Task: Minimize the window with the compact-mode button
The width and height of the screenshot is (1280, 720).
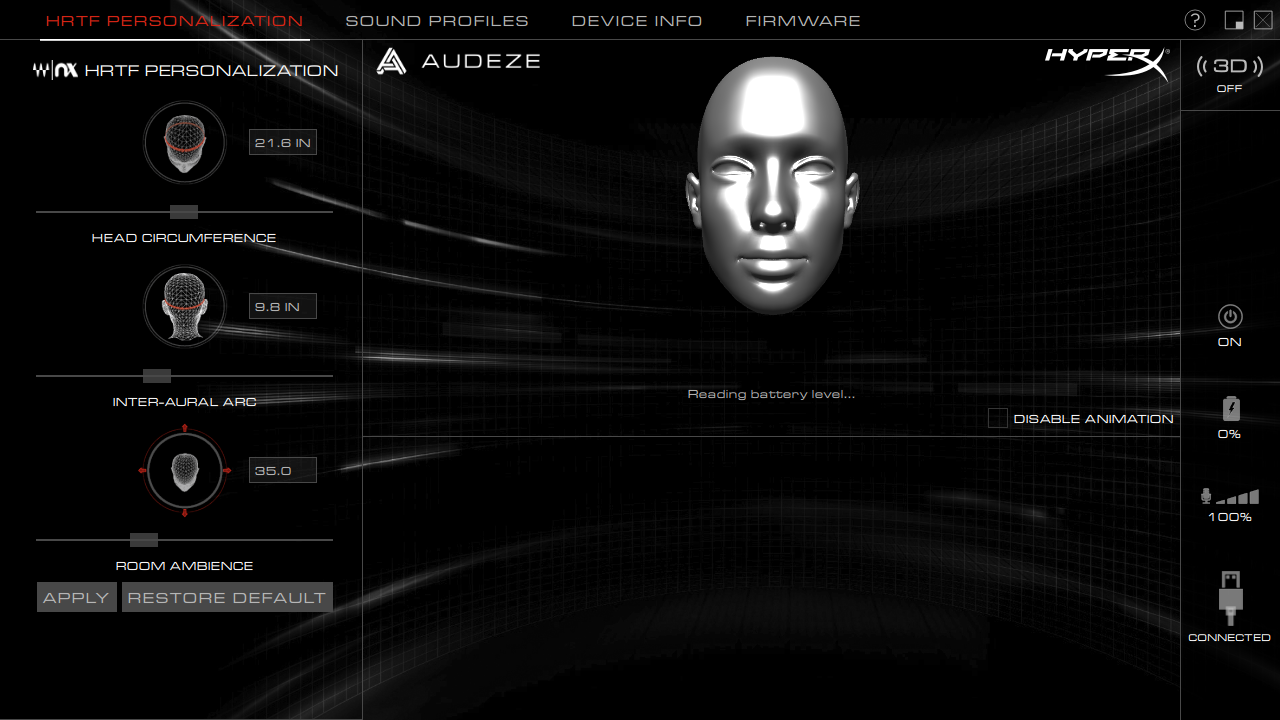Action: (x=1234, y=20)
